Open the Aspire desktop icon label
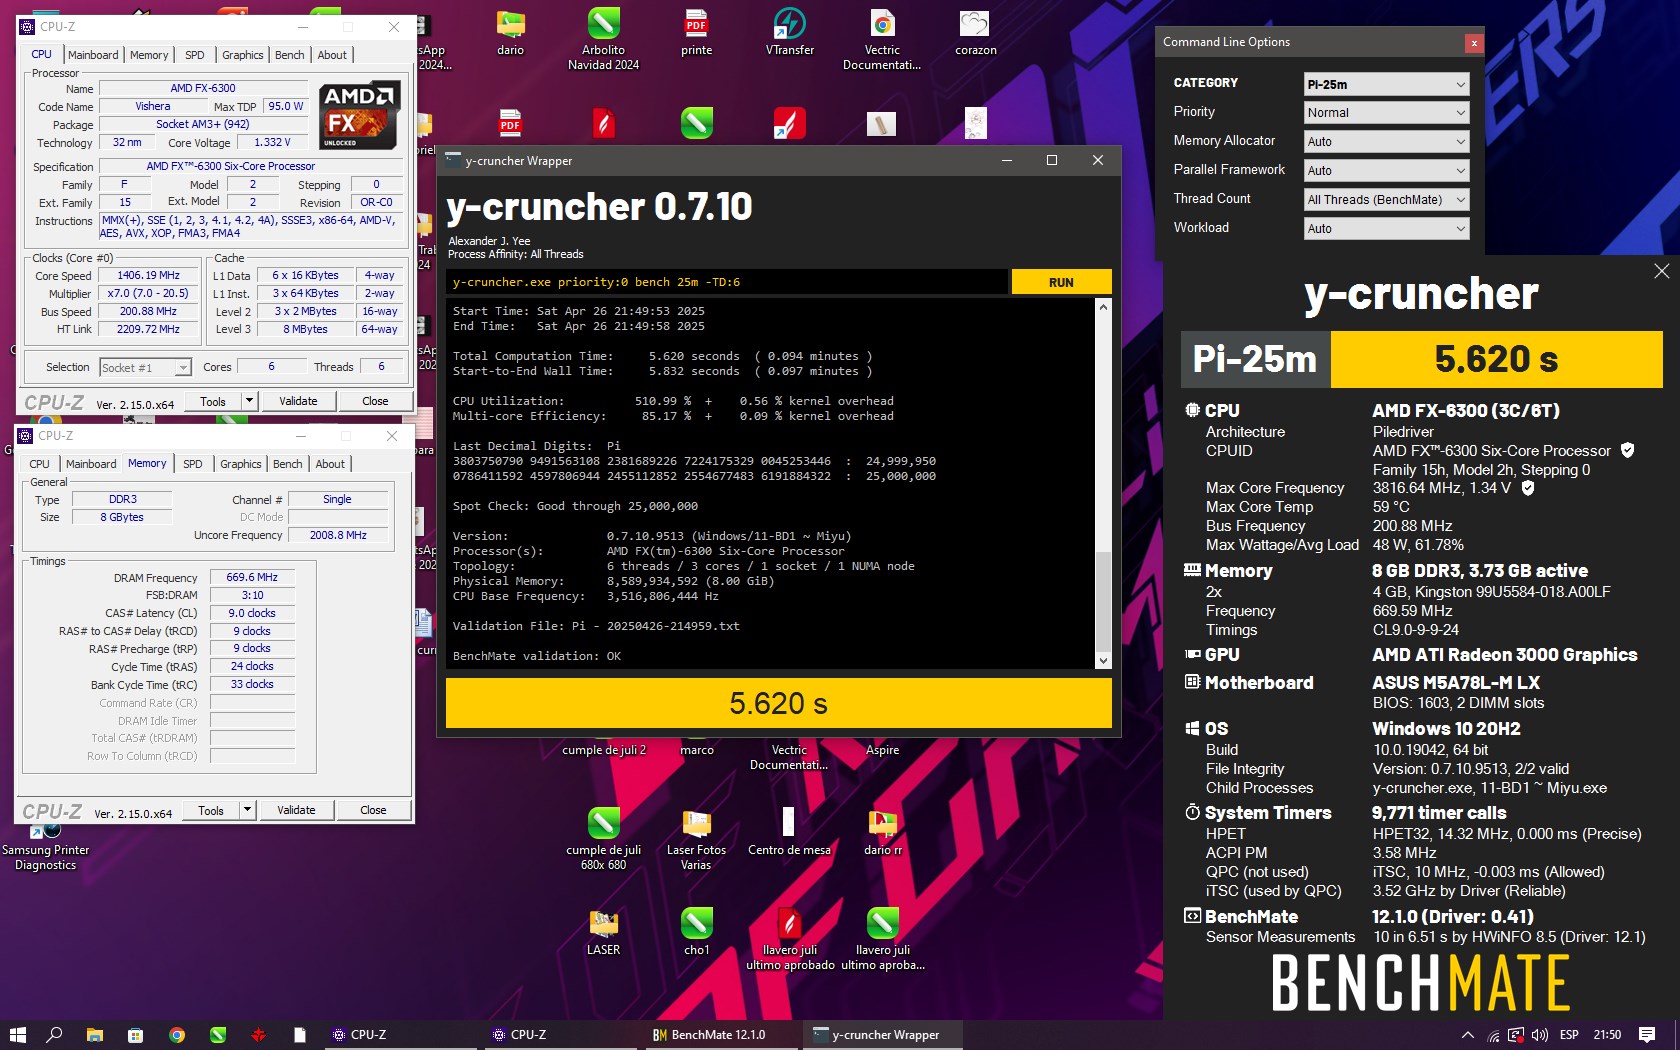 tap(882, 750)
